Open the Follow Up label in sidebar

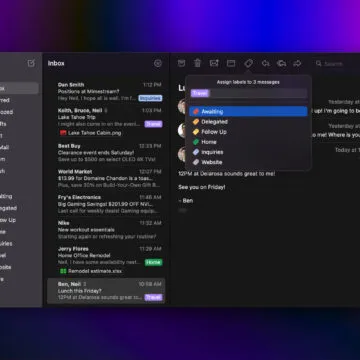pos(8,220)
